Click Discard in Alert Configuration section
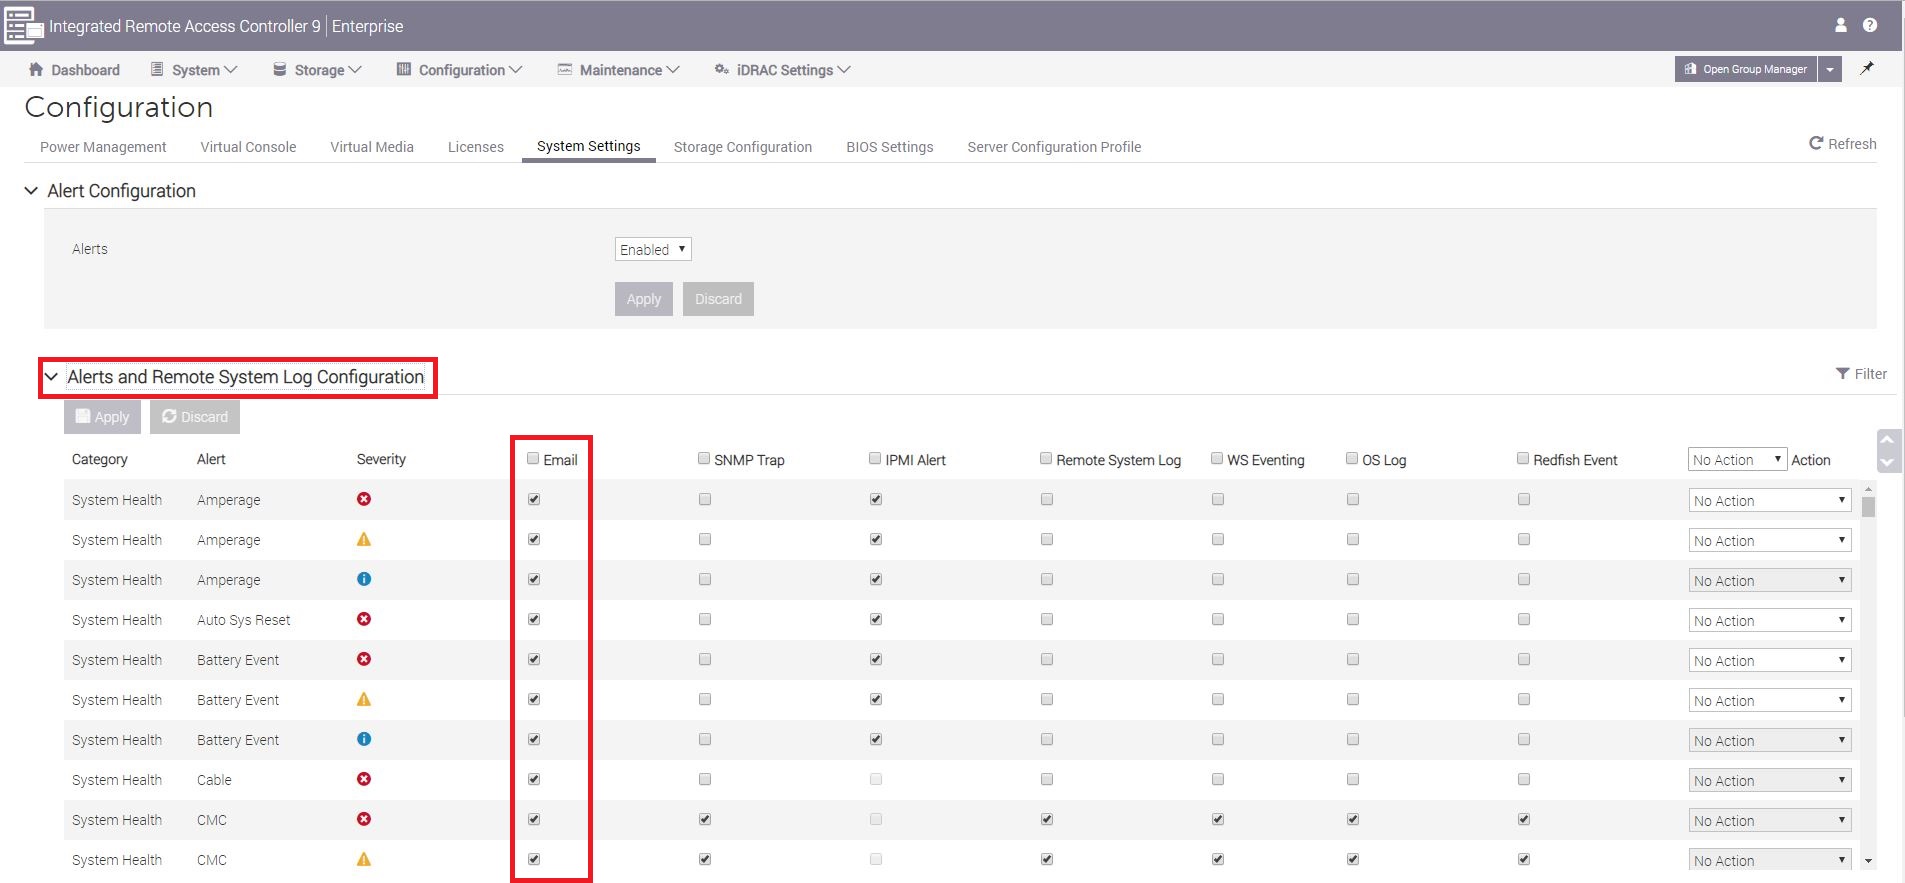Viewport: 1905px width, 883px height. coord(718,299)
